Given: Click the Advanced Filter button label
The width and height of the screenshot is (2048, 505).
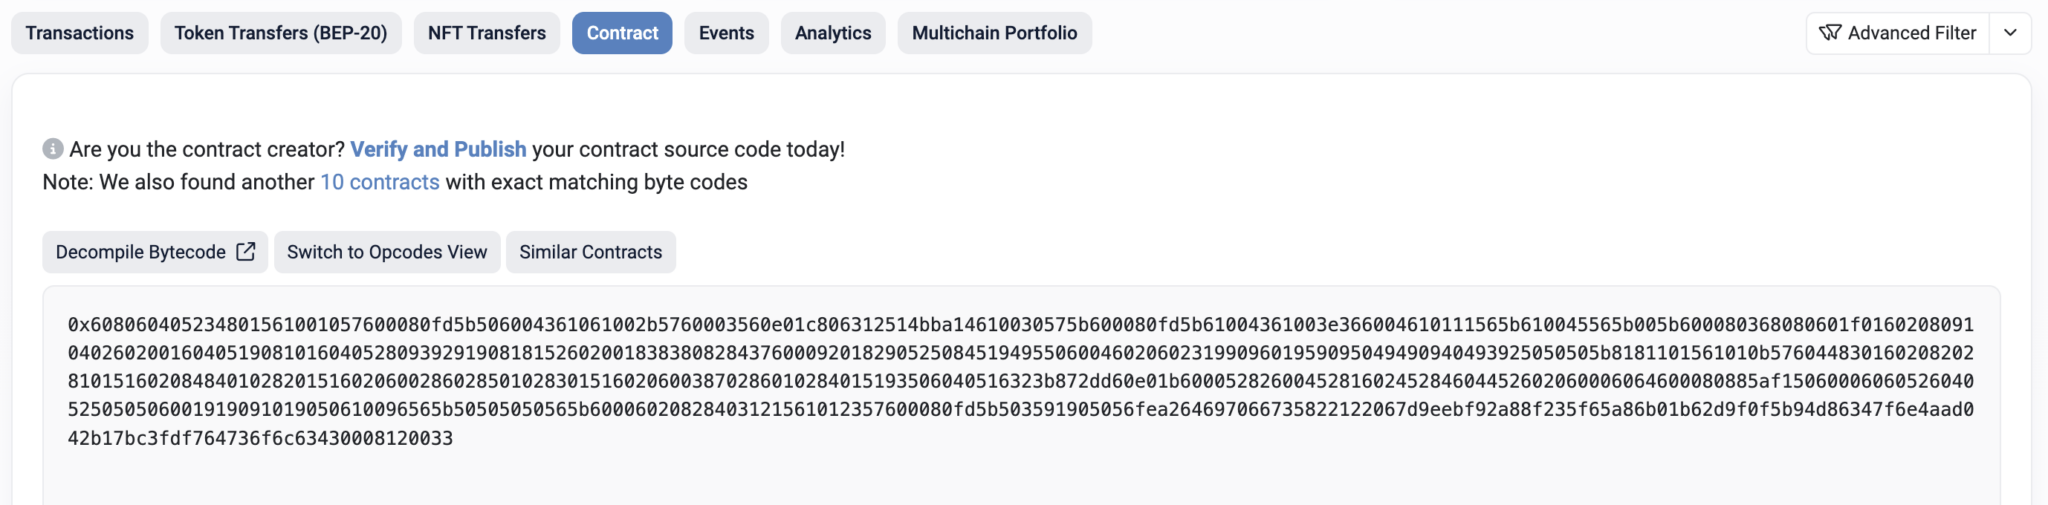Looking at the screenshot, I should coord(1911,33).
